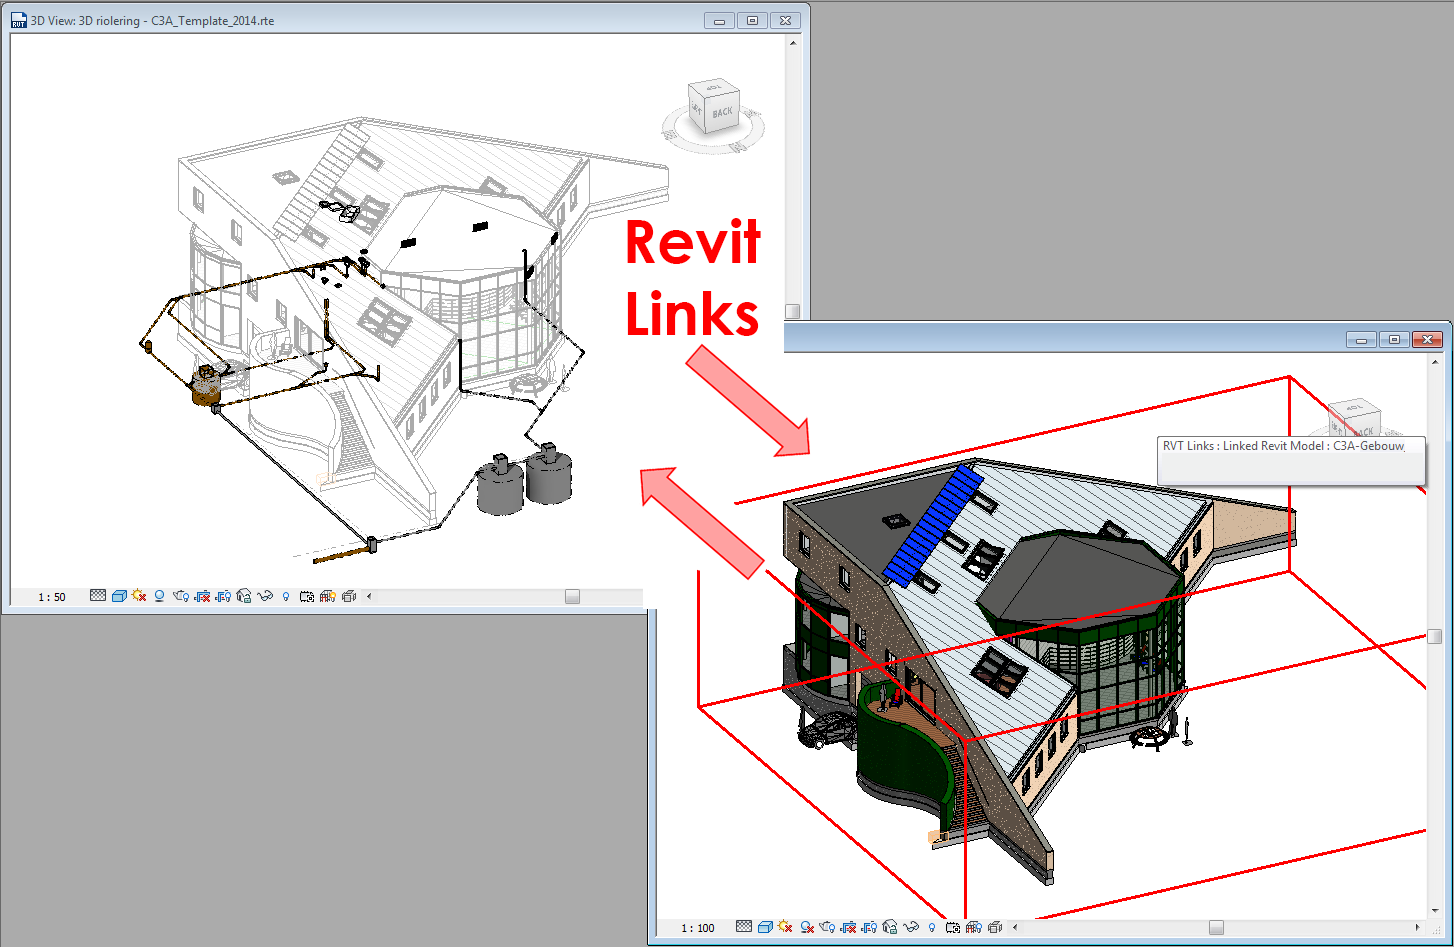Screen dimensions: 1454x947
Task: Open Show Rendering Dialog in 3D riolering view
Action: pos(181,596)
